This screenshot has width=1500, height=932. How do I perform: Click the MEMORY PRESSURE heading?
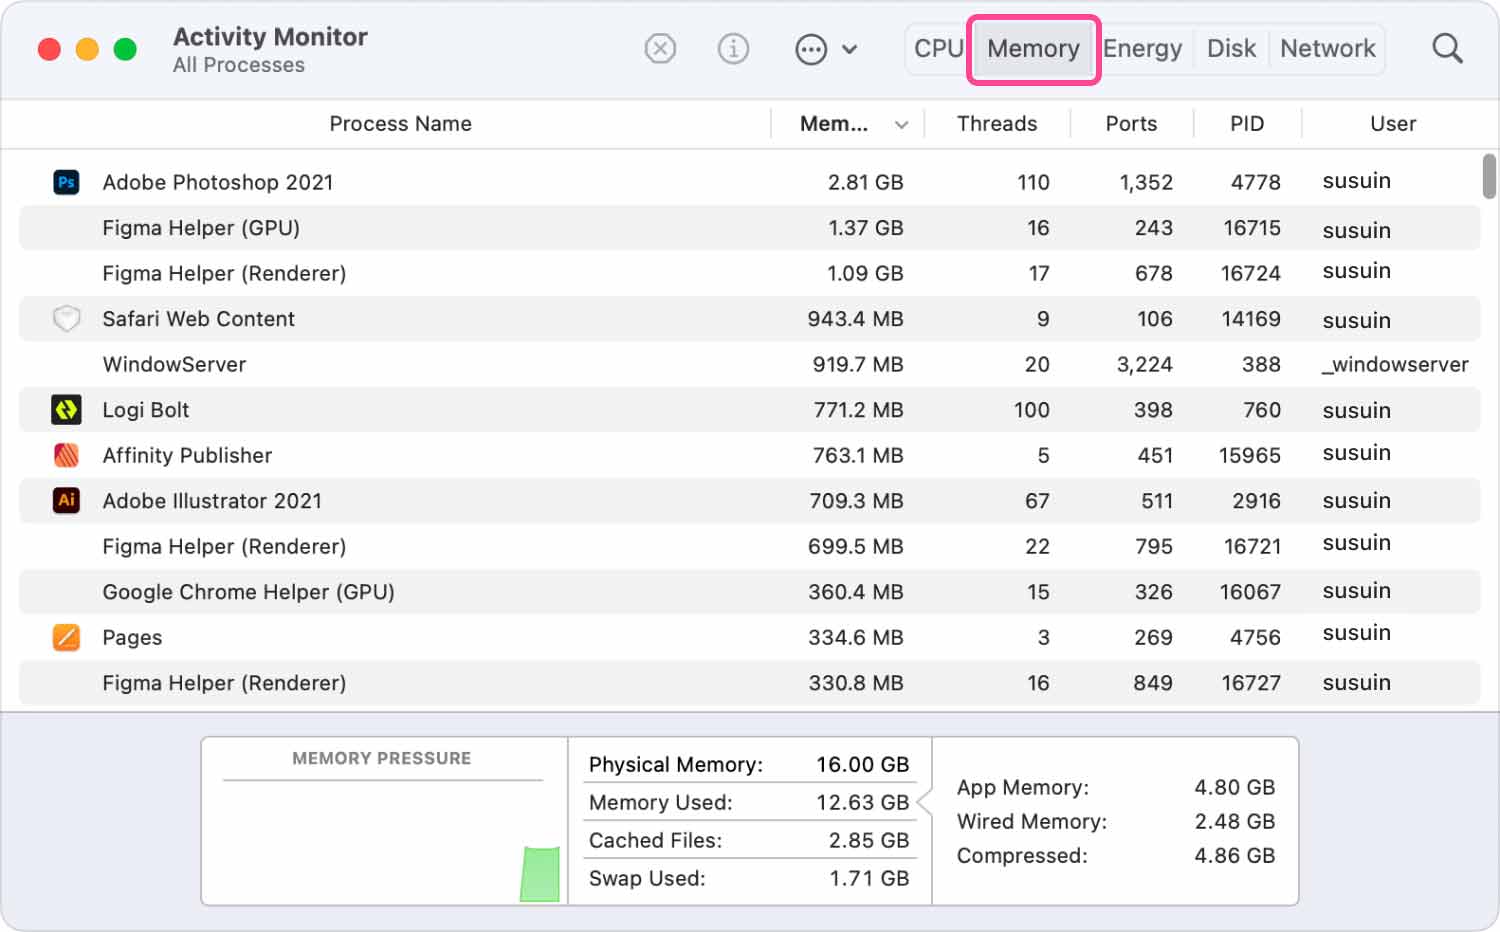point(381,758)
